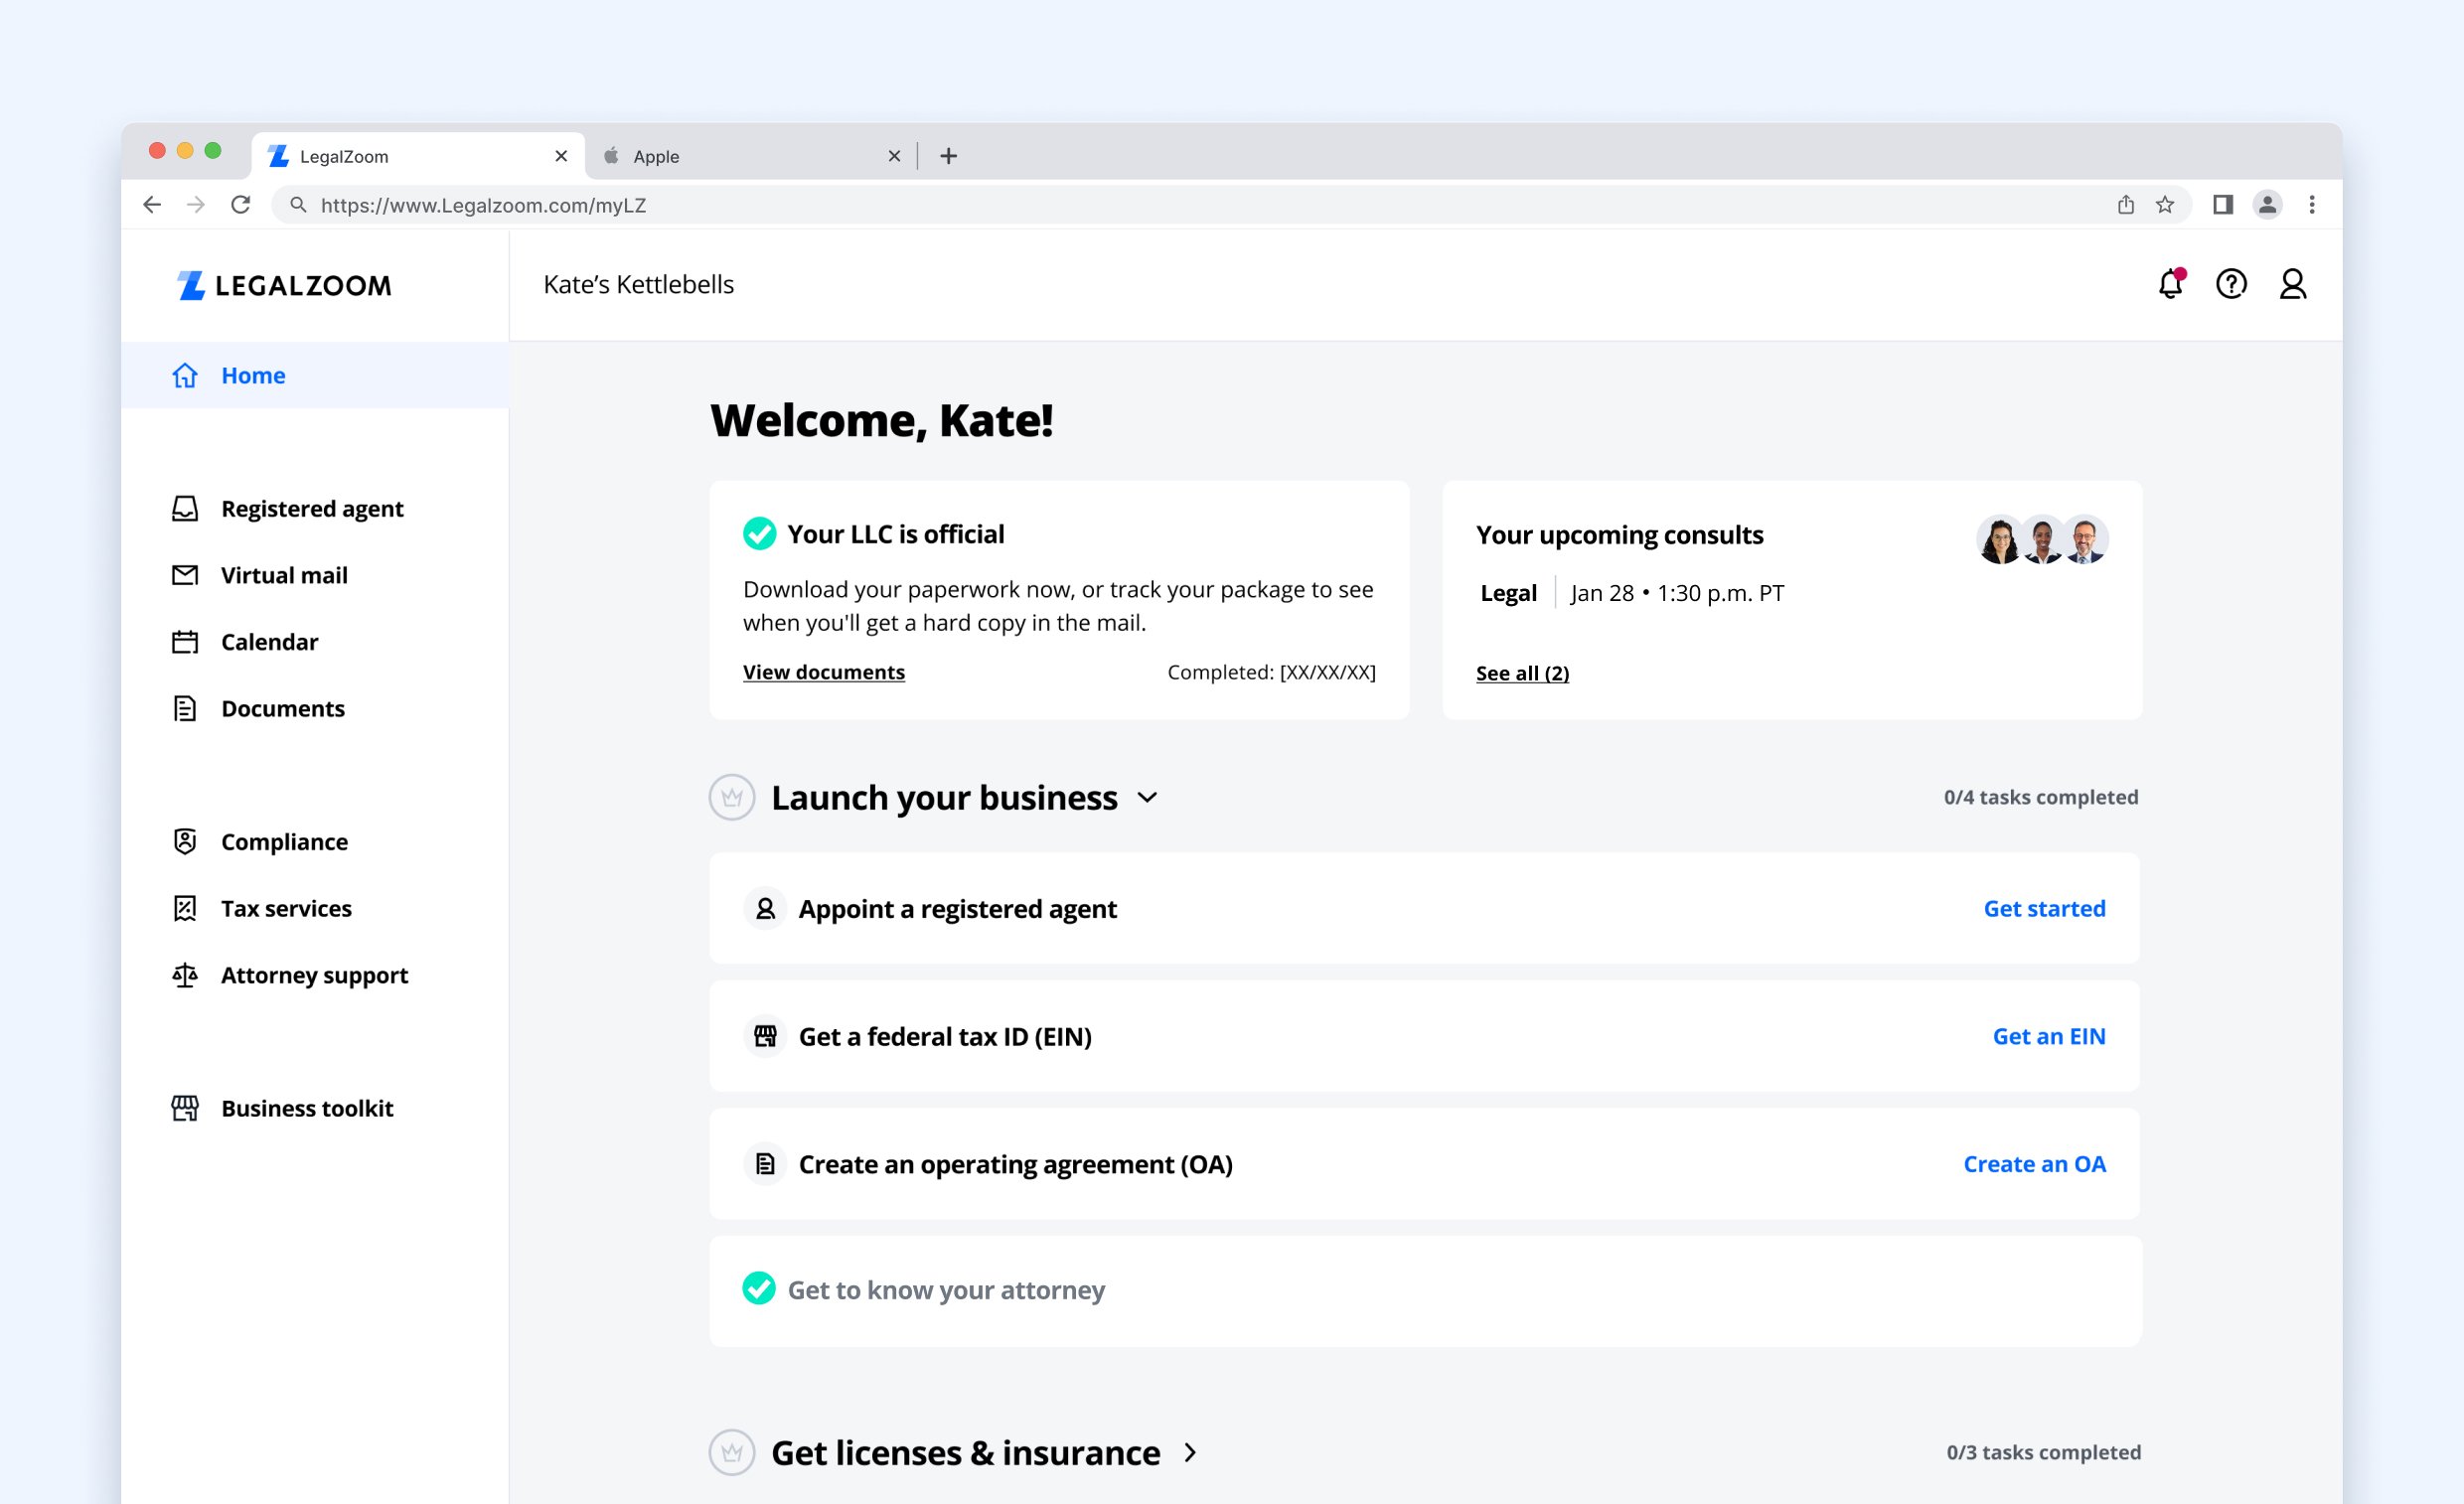
Task: Open the user account profile icon
Action: [x=2292, y=285]
